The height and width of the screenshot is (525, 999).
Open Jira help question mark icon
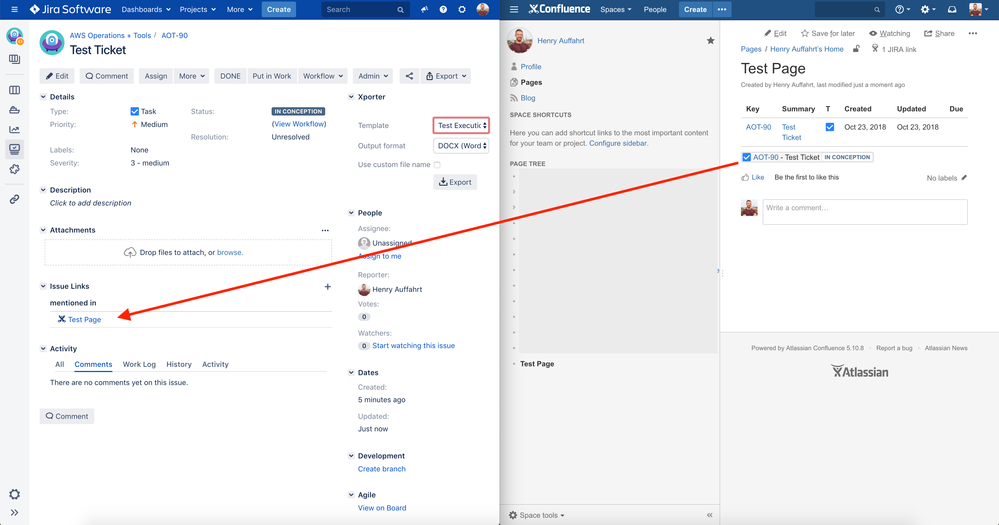pyautogui.click(x=443, y=10)
